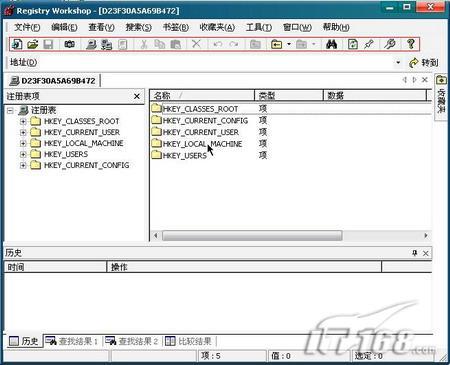Expand HKEY_CURRENT_CONFIG in the tree
This screenshot has height=365, width=450.
coord(23,165)
